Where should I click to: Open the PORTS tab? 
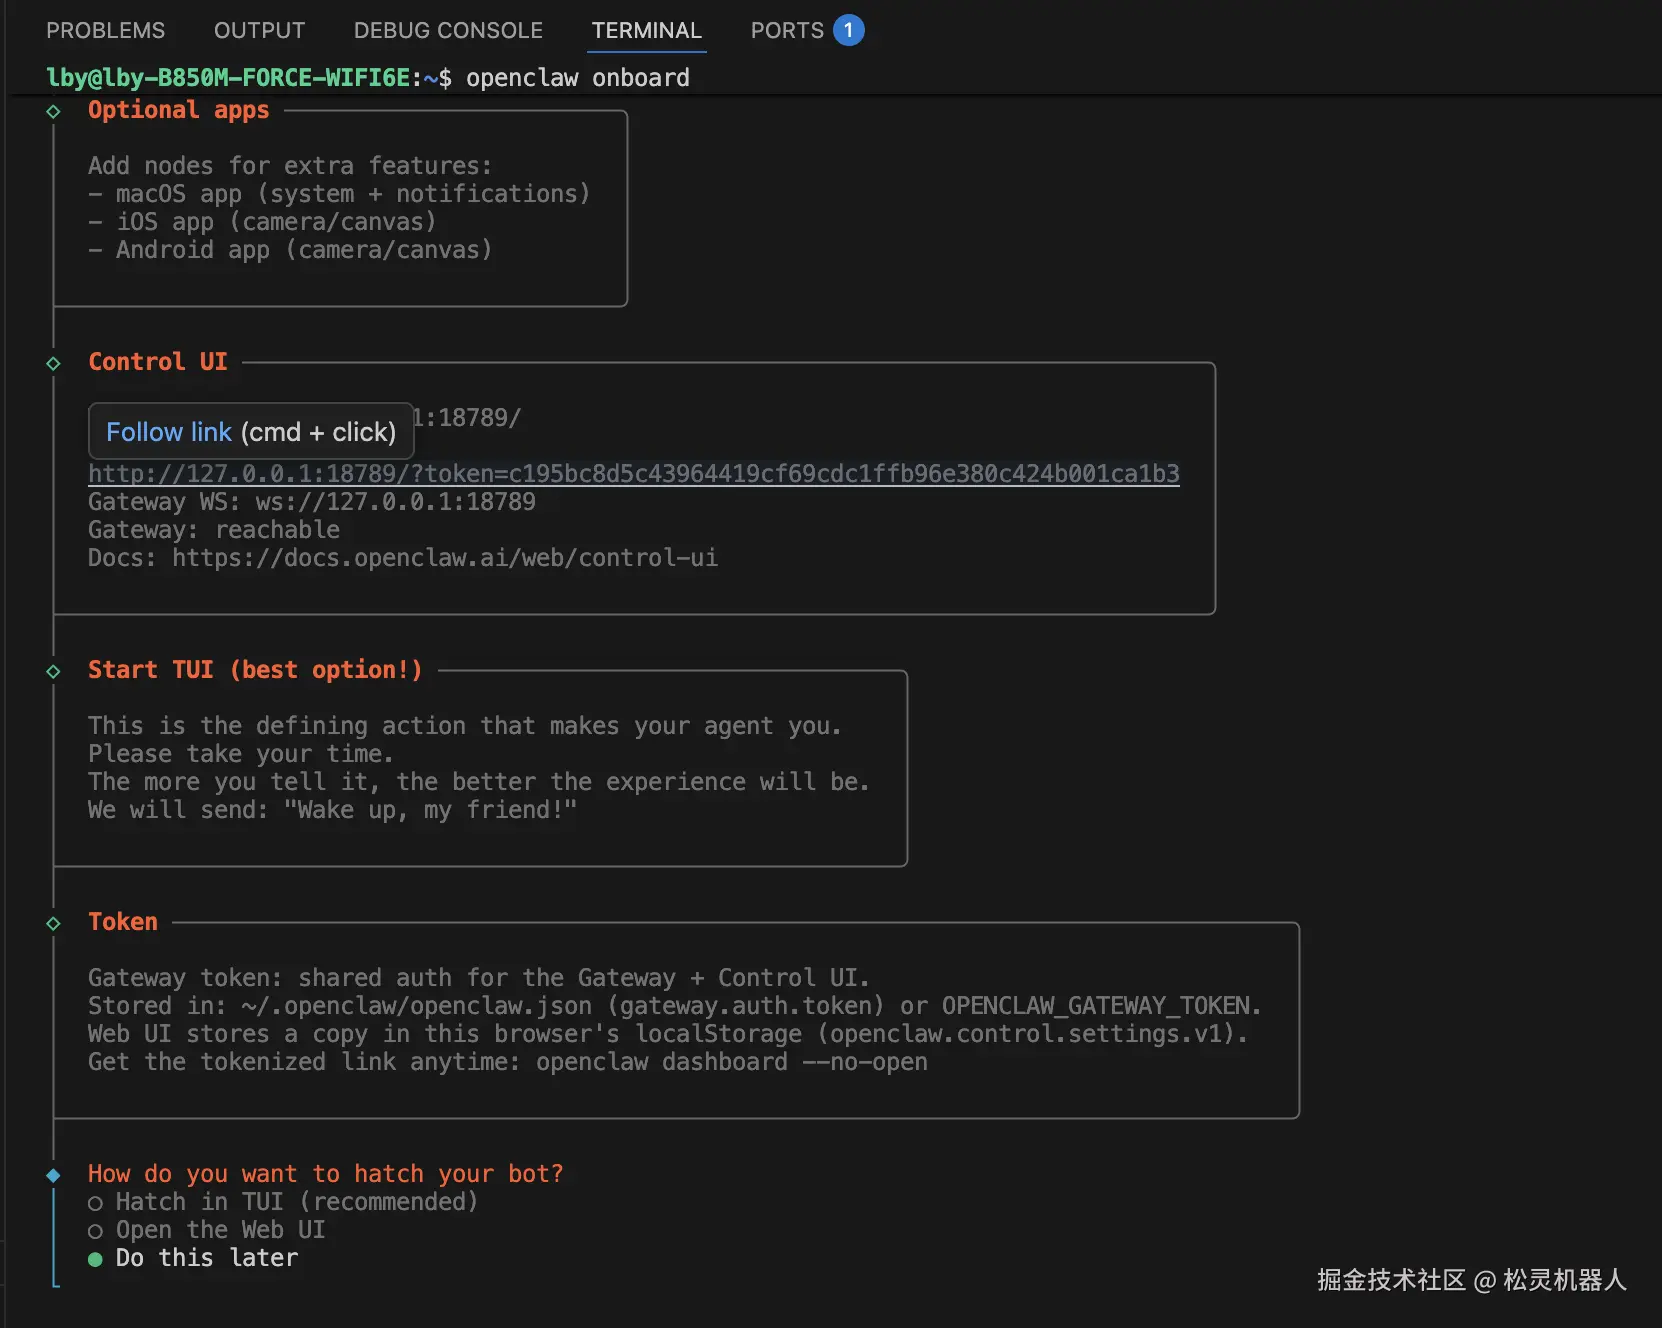coord(787,31)
